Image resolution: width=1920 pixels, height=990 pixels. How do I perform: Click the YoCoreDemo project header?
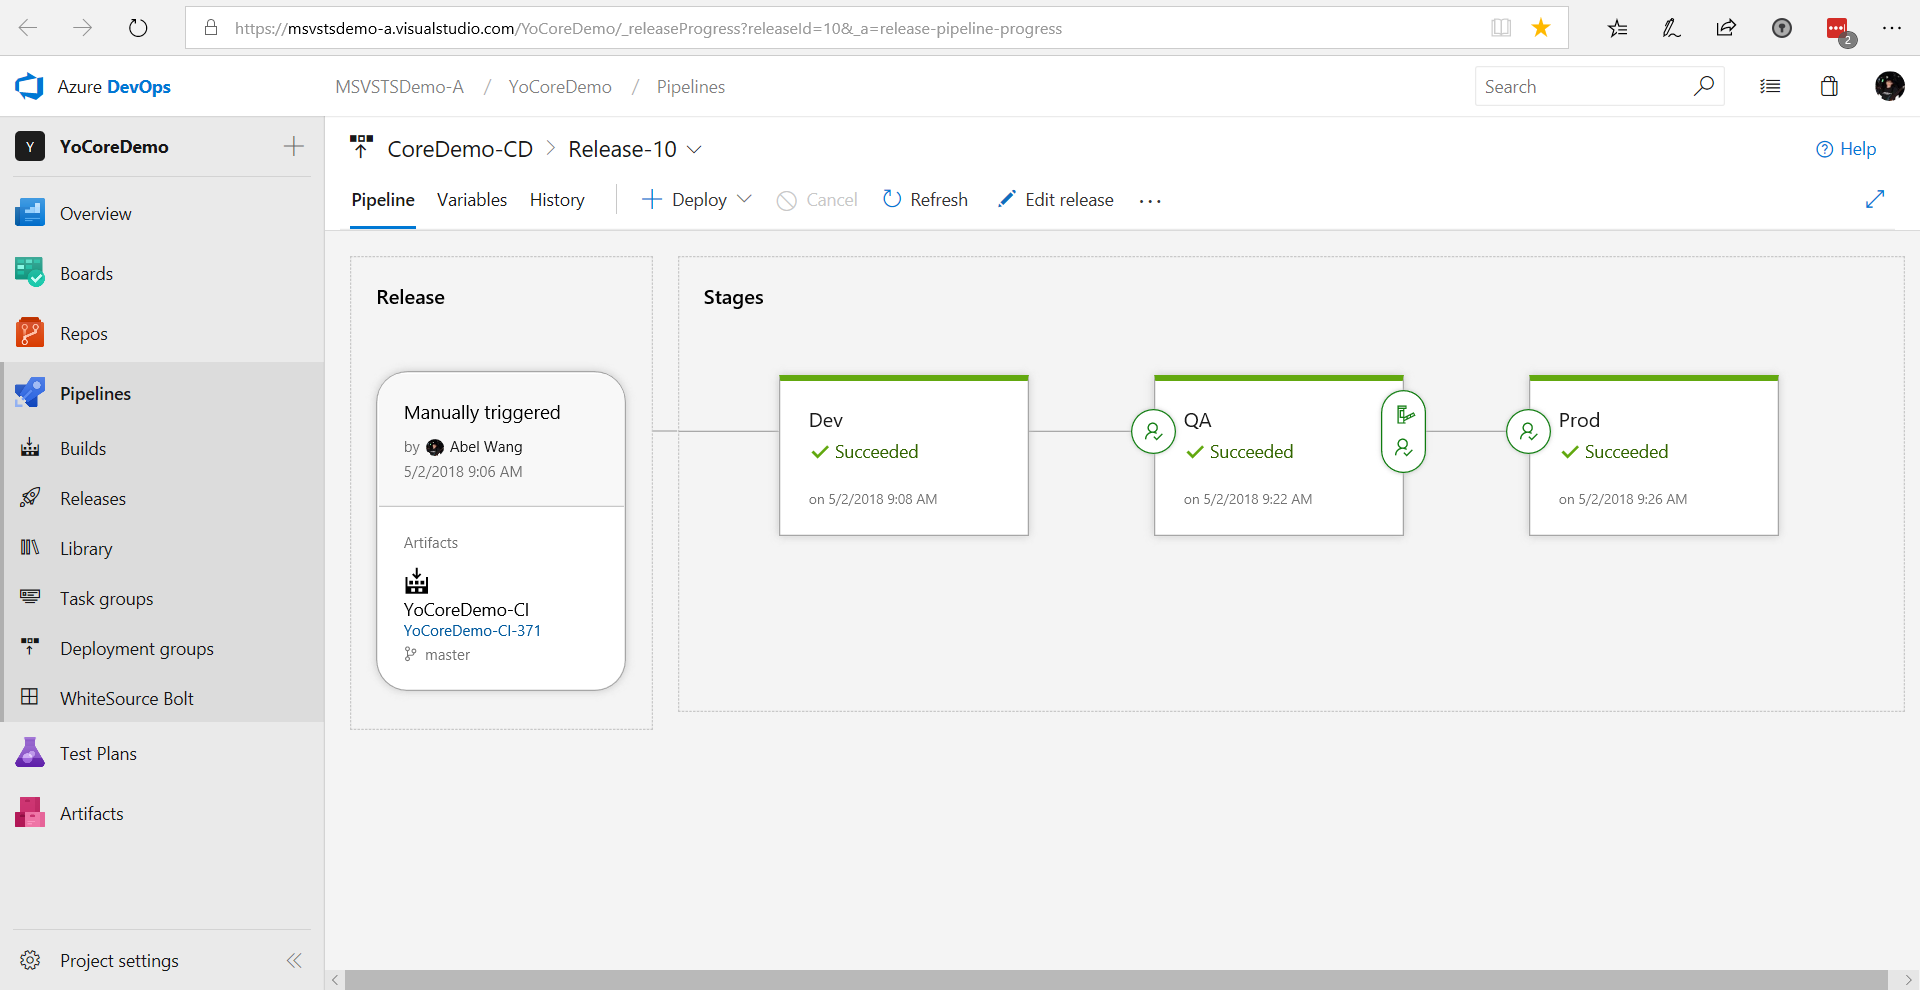[x=114, y=146]
